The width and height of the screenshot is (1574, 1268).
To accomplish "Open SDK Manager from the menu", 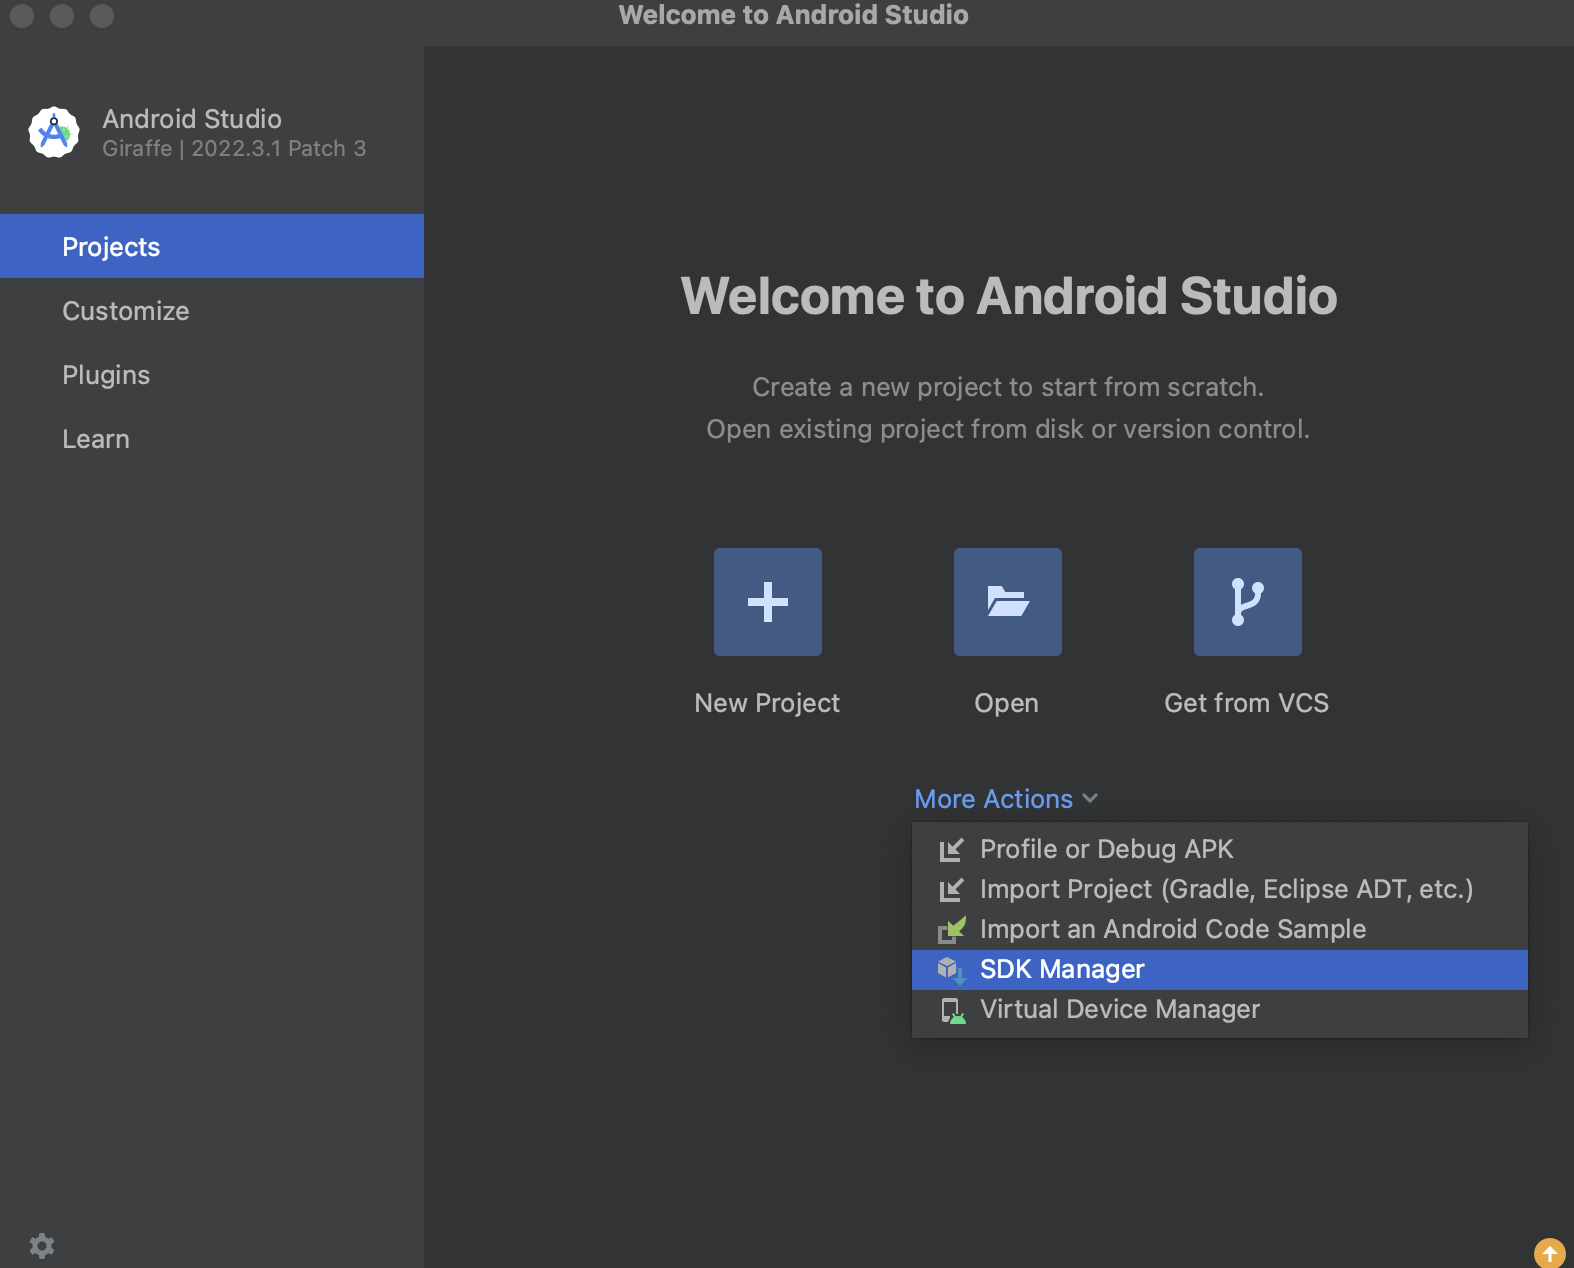I will coord(1220,970).
